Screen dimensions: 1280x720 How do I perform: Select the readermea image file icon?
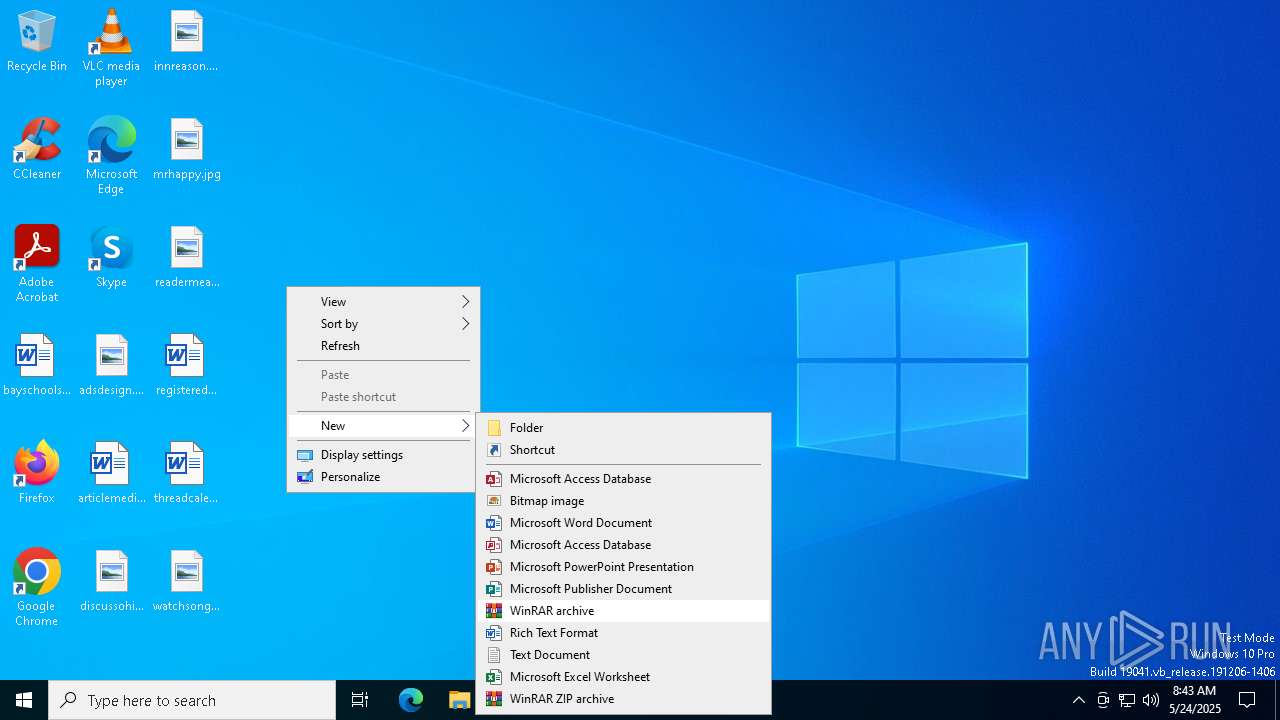coord(187,256)
